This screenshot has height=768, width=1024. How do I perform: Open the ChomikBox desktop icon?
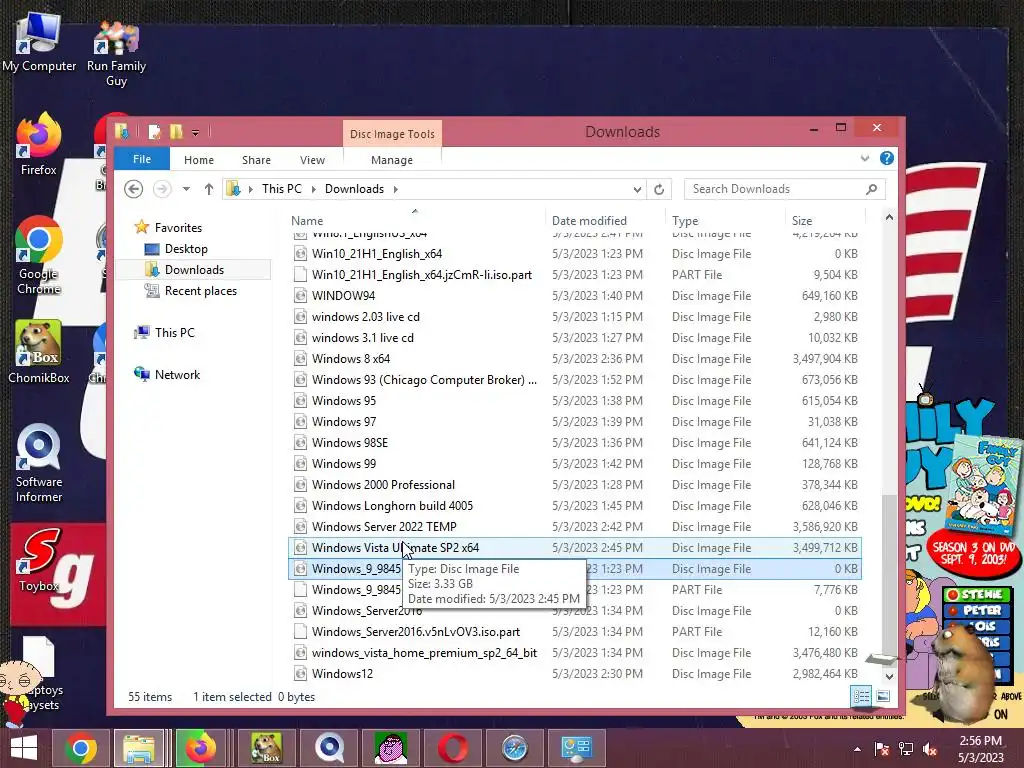tap(39, 351)
